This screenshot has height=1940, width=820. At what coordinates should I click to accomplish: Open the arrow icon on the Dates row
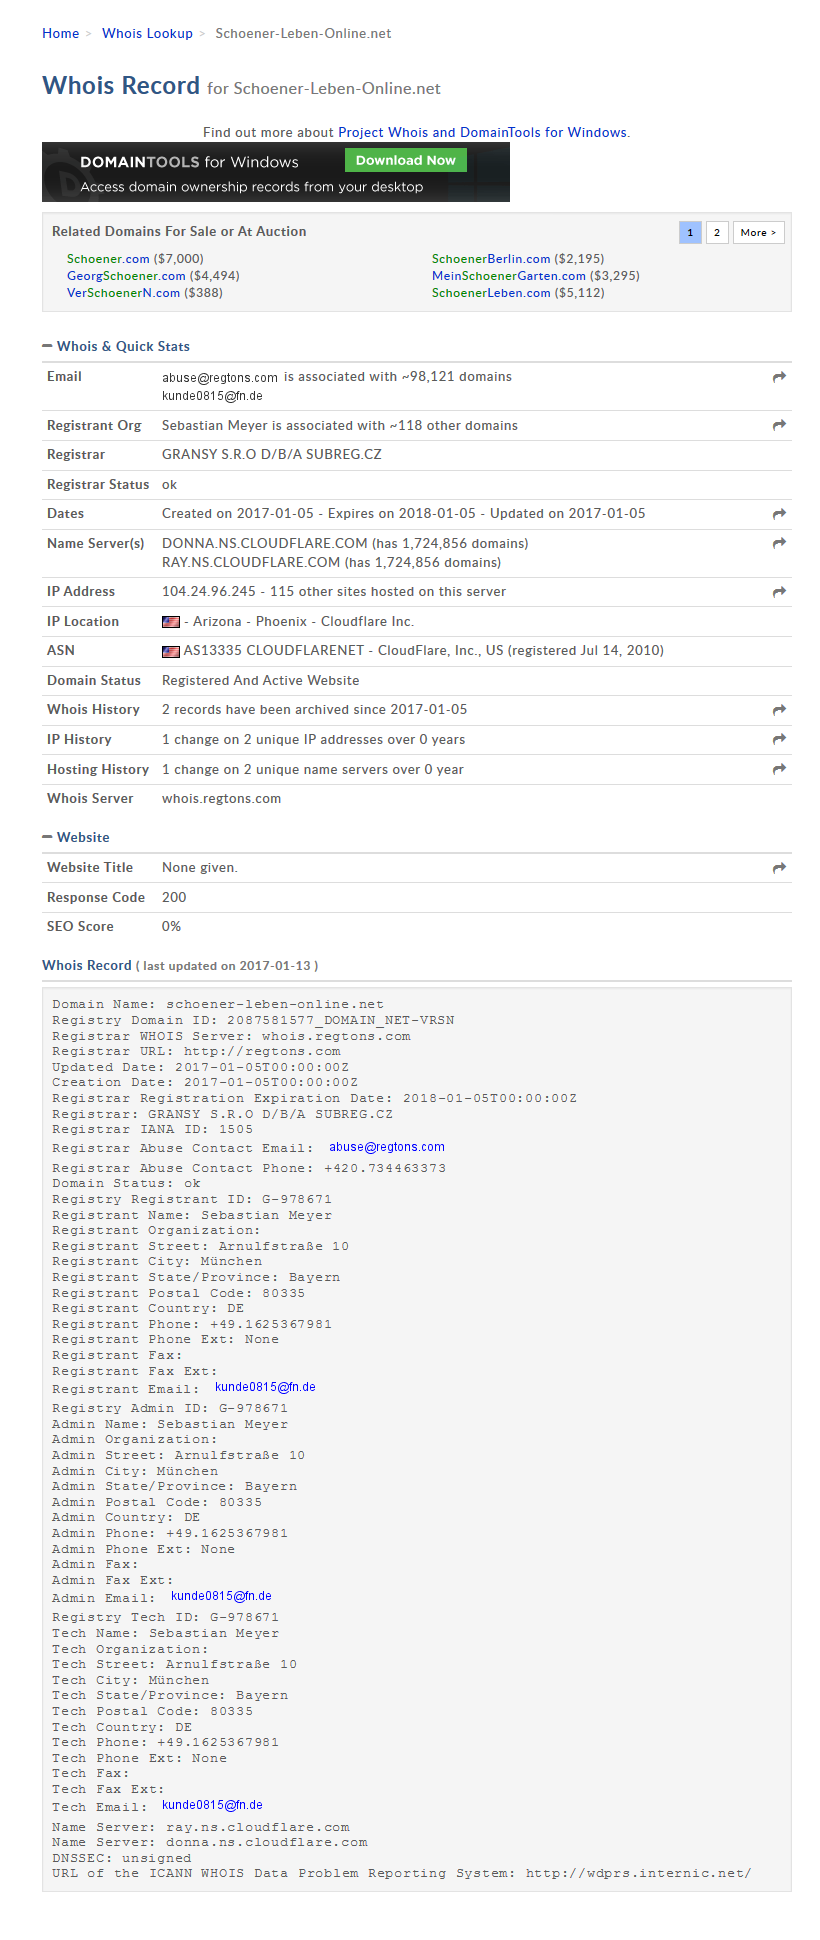coord(779,514)
